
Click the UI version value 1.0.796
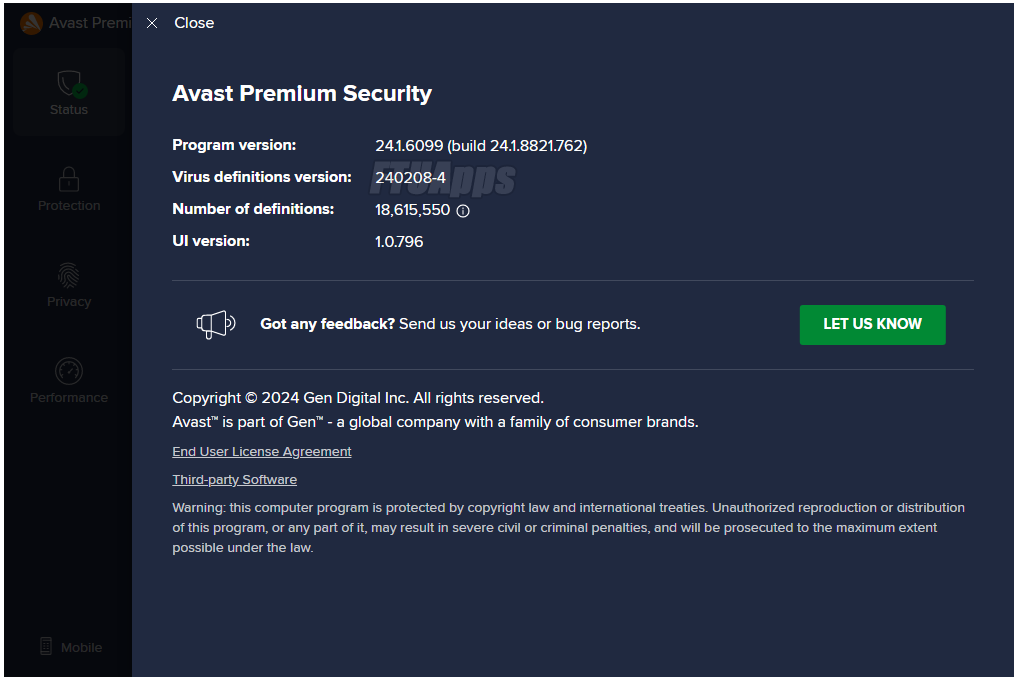399,242
